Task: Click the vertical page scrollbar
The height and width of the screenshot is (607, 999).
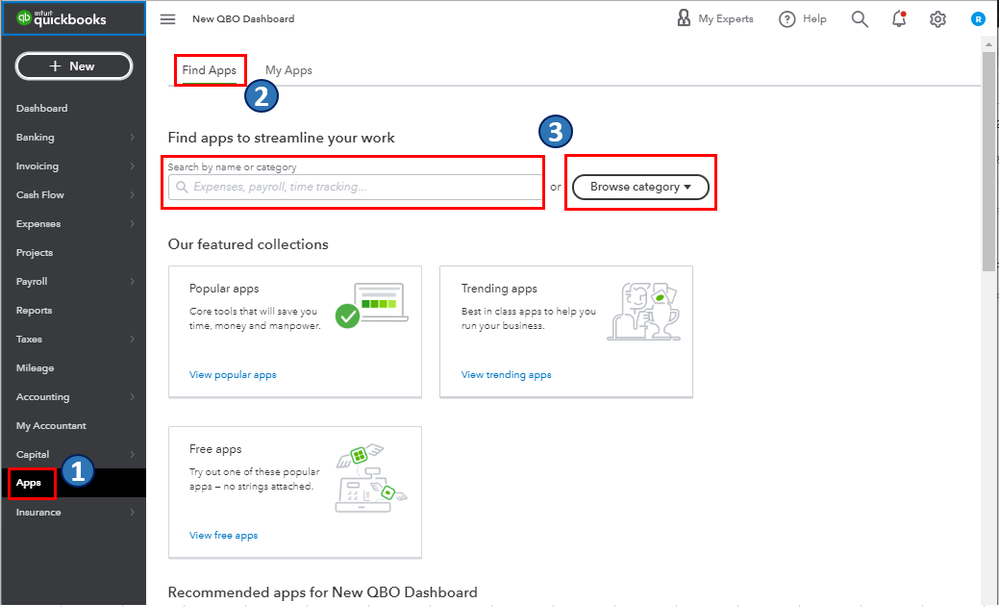Action: tap(989, 160)
